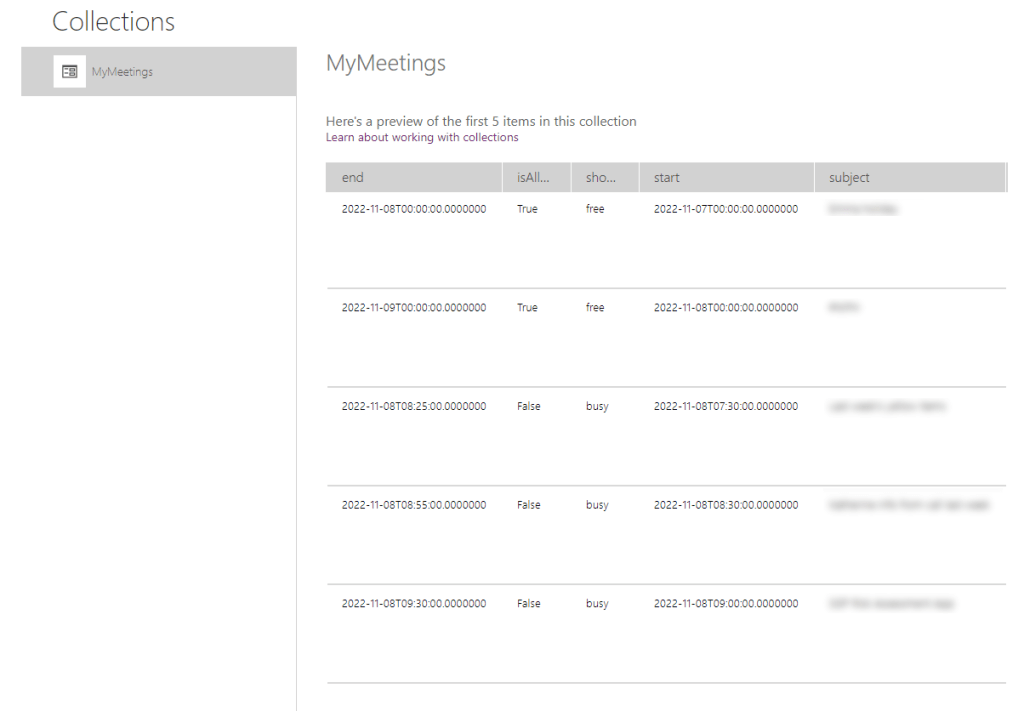This screenshot has width=1024, height=711.
Task: Click the 'False' value in the third row
Action: [x=528, y=406]
